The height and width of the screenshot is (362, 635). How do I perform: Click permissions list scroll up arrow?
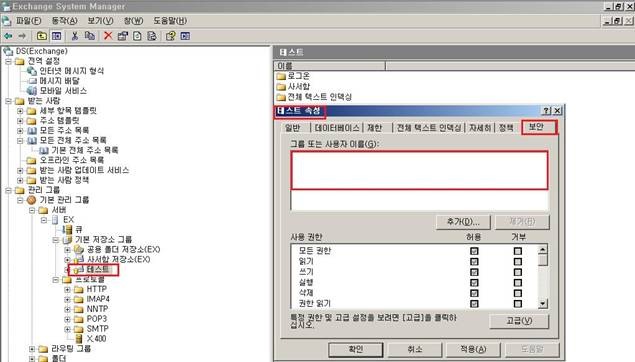point(543,249)
